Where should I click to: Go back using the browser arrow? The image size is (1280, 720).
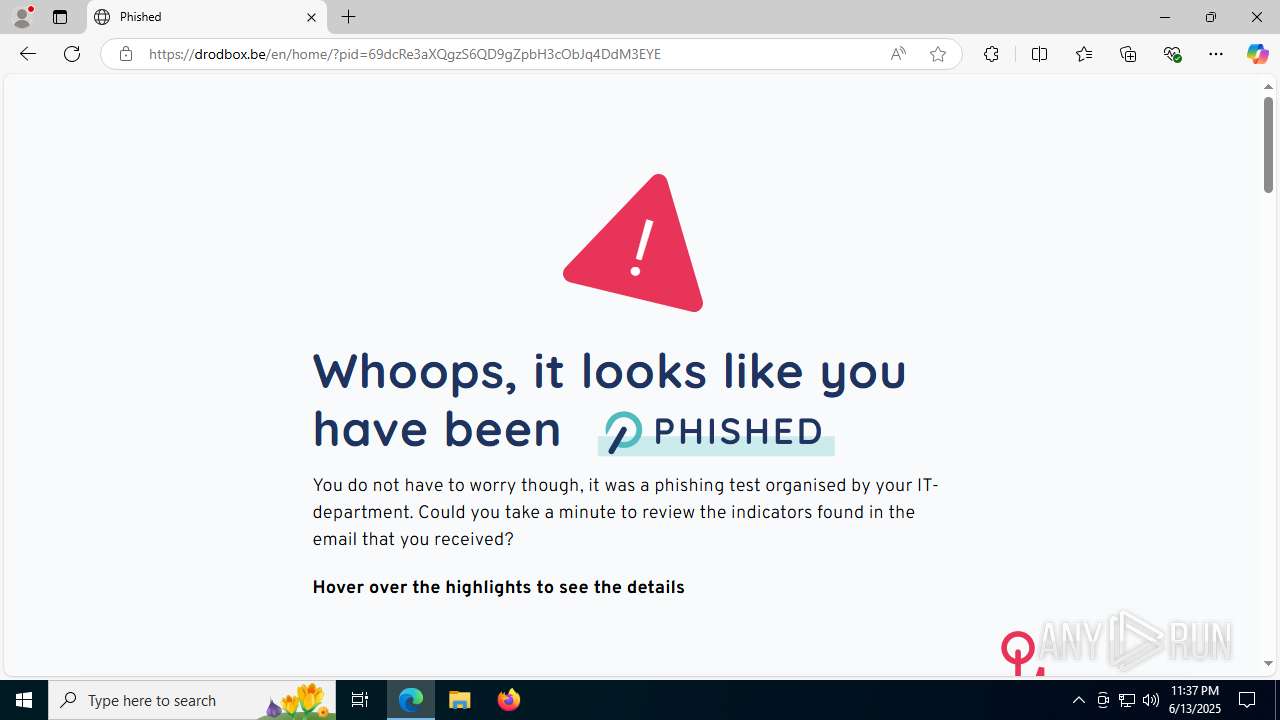pos(28,54)
